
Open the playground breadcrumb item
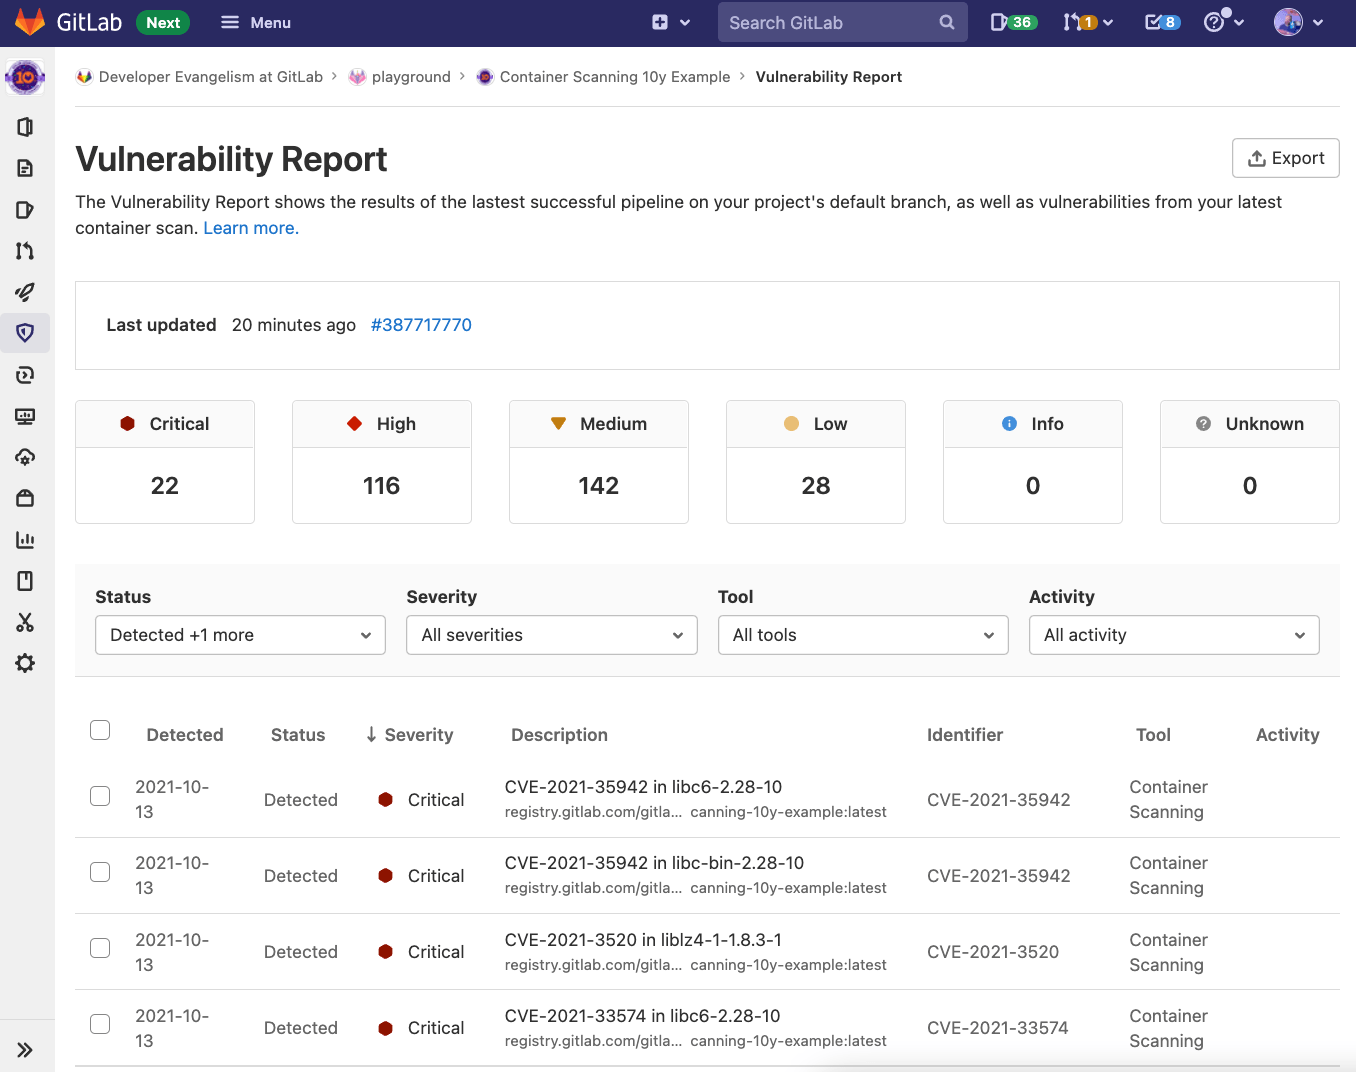tap(410, 76)
